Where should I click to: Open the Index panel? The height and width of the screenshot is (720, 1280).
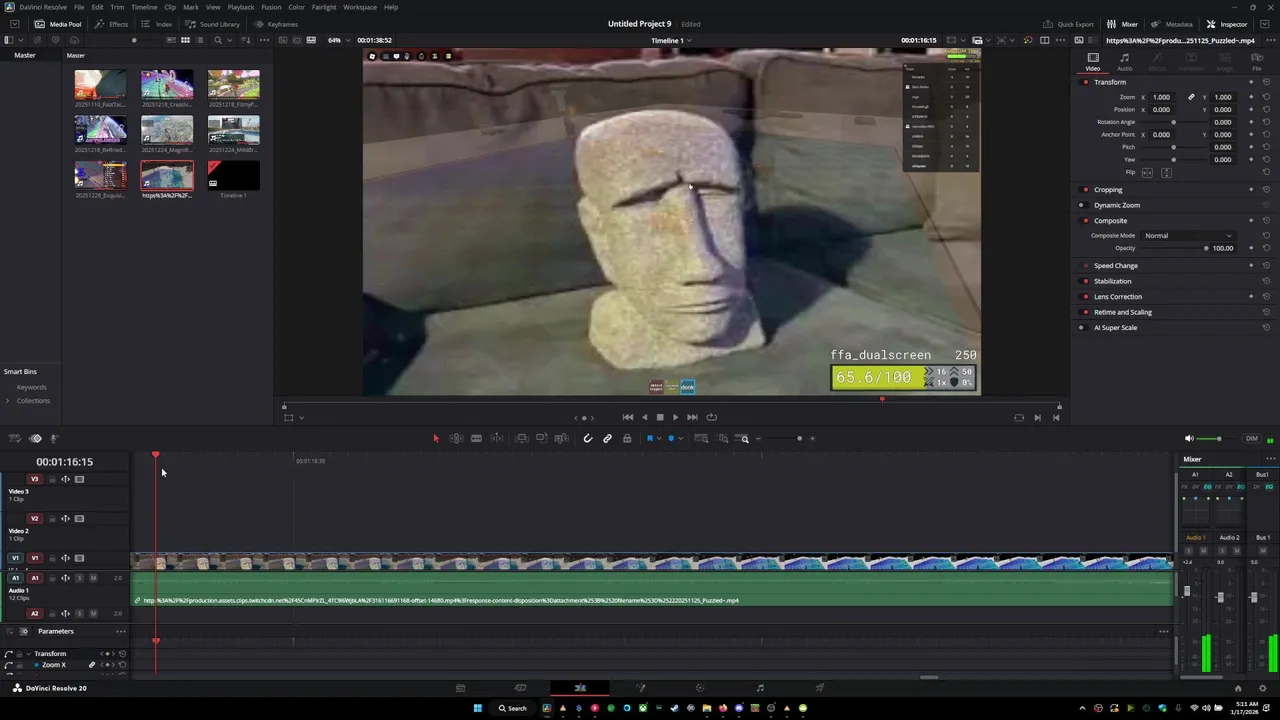[157, 24]
